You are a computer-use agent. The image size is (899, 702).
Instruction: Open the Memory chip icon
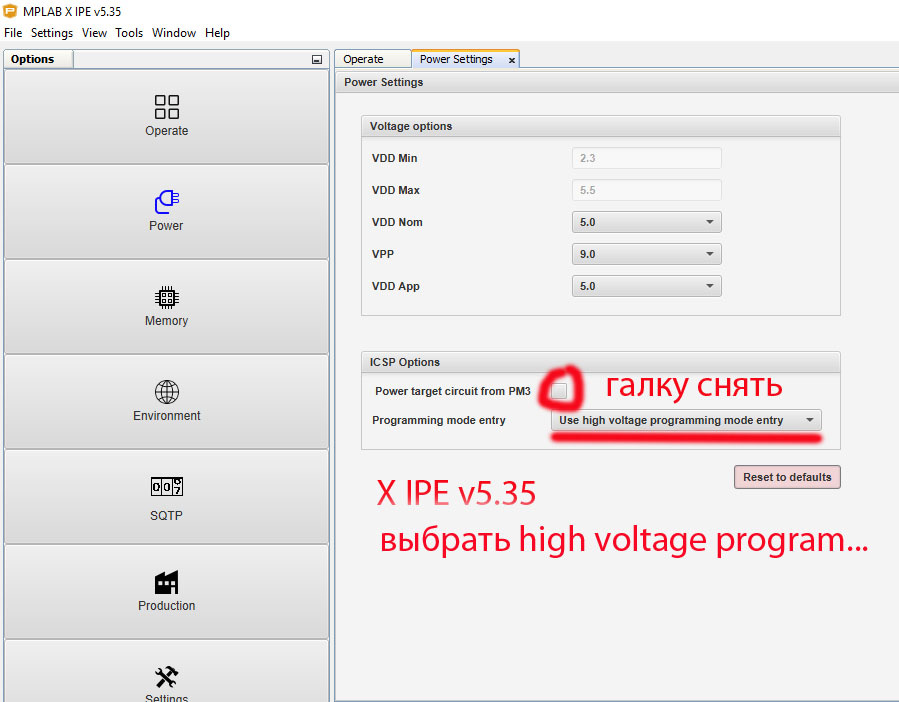(x=167, y=298)
